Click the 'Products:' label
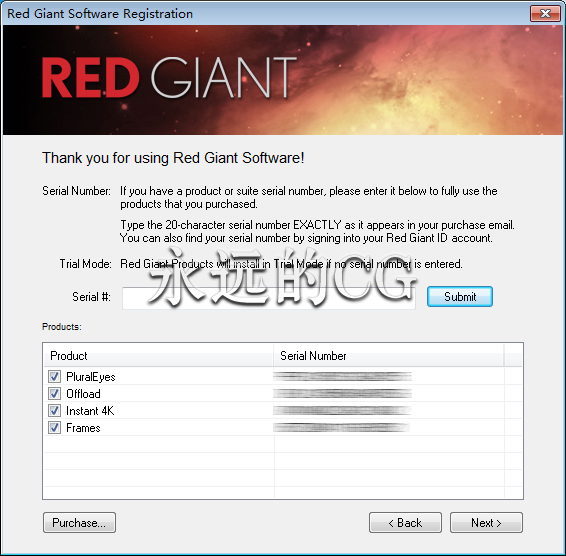Screen dimensions: 566x556 coord(62,327)
